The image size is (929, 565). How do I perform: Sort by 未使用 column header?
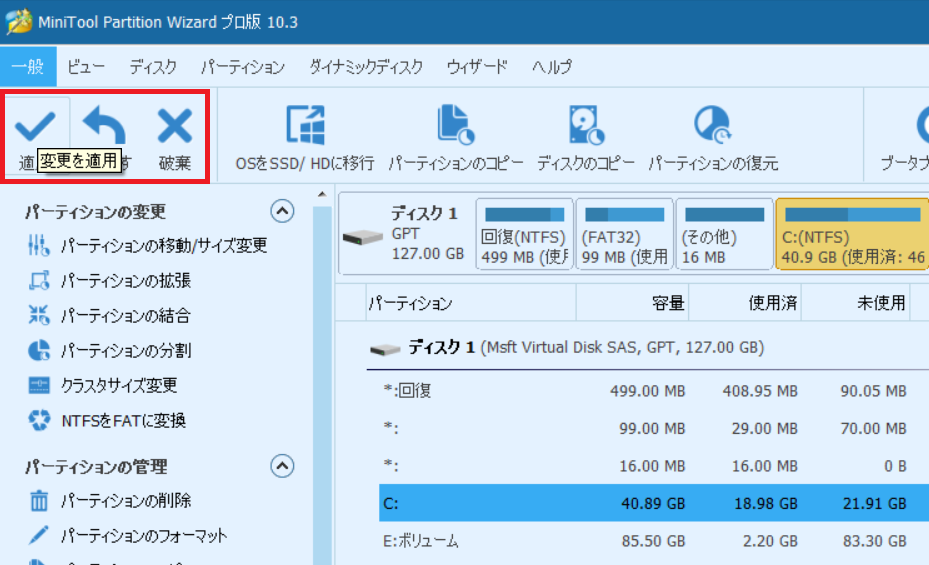pyautogui.click(x=856, y=303)
